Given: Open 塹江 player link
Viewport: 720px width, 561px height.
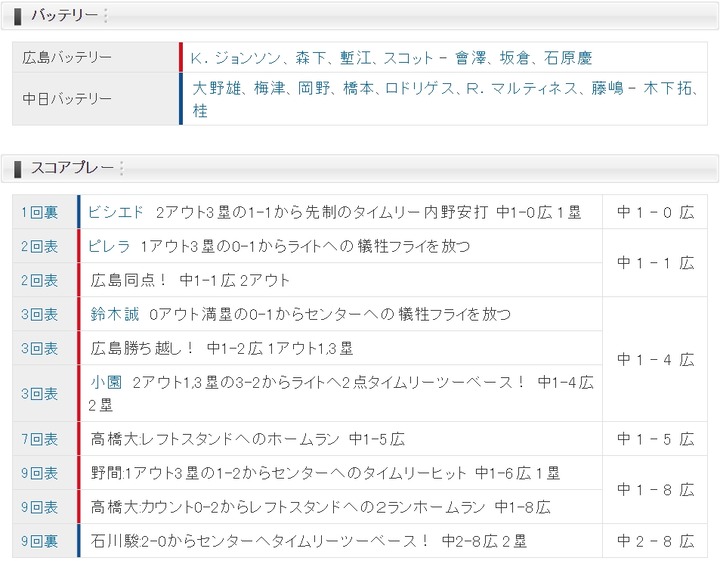Looking at the screenshot, I should 355,58.
